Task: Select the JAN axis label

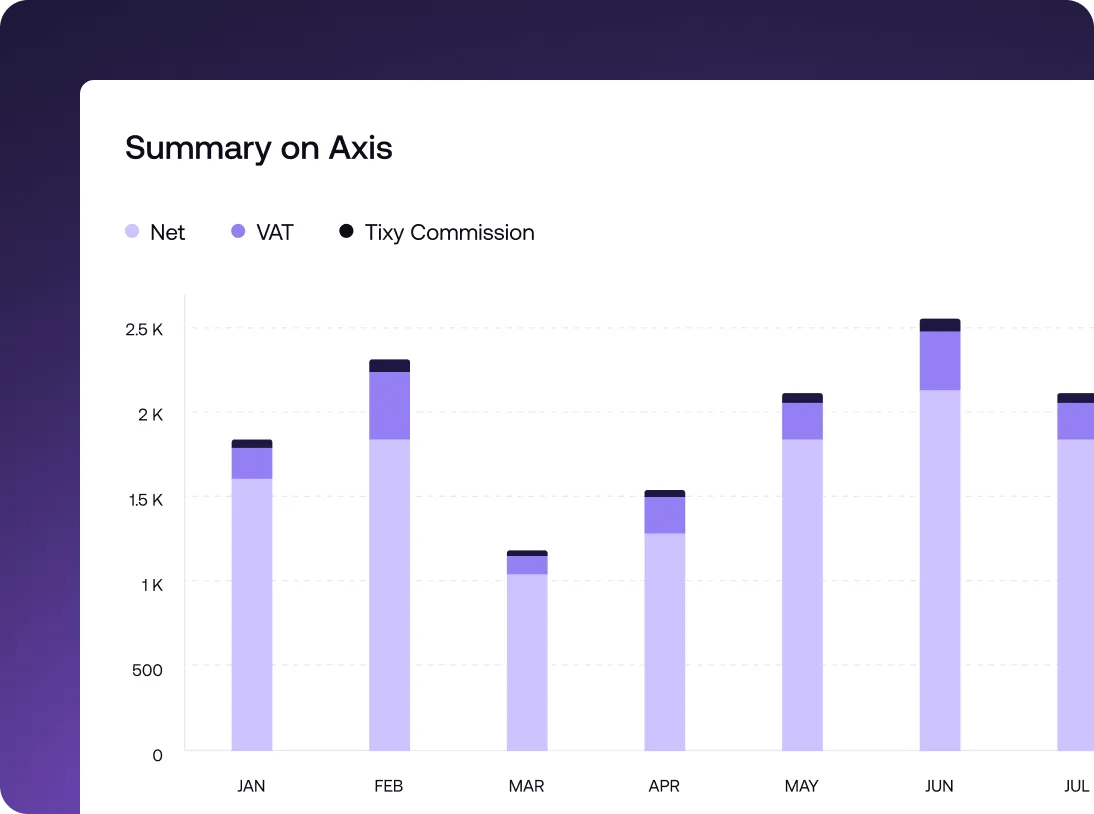Action: (251, 786)
